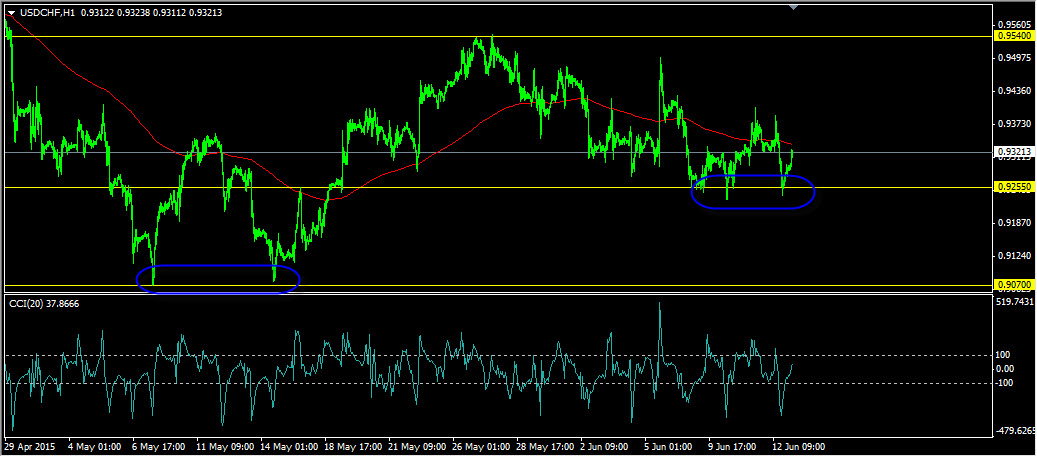This screenshot has width=1037, height=457.
Task: Click the 0.91870 price scale value
Action: 1015,222
